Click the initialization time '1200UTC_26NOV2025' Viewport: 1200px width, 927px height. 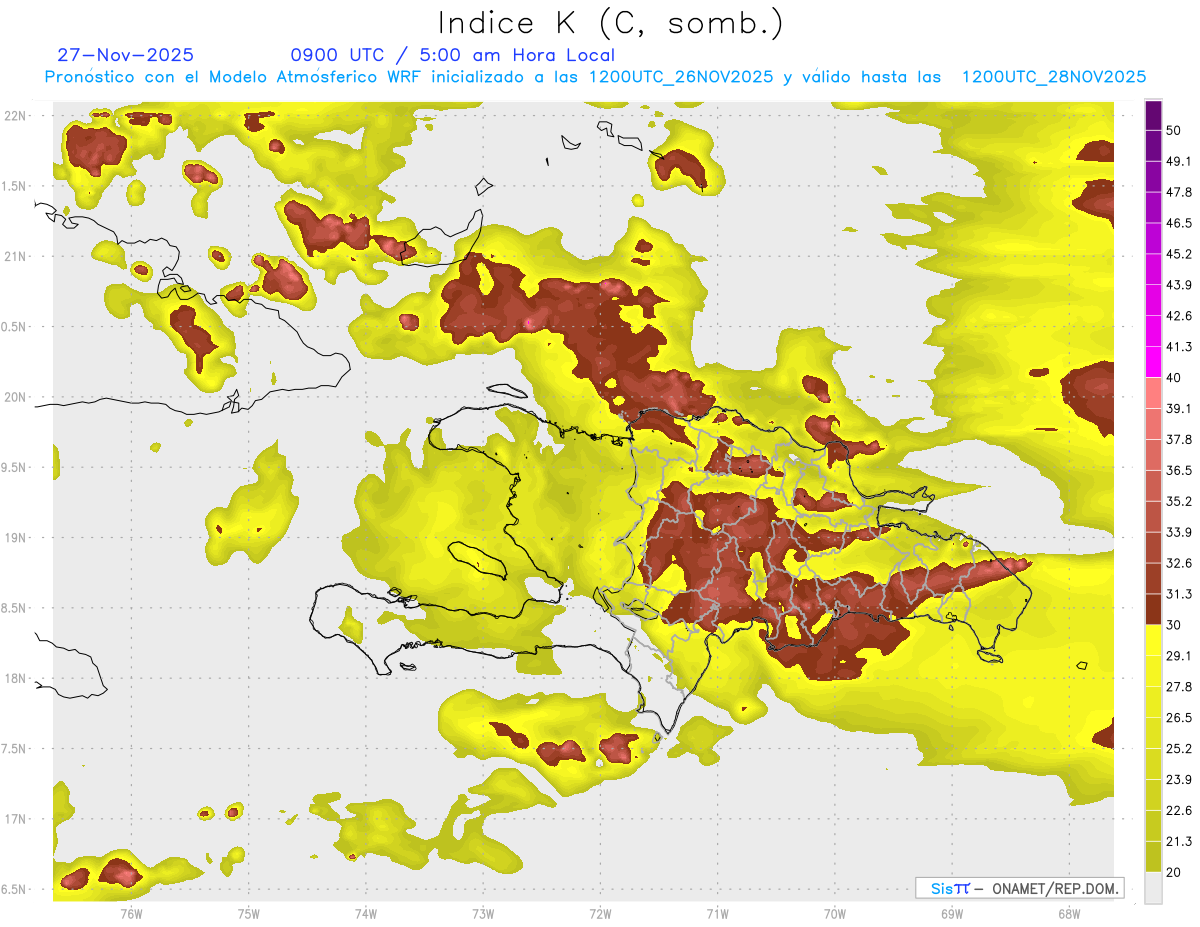681,77
